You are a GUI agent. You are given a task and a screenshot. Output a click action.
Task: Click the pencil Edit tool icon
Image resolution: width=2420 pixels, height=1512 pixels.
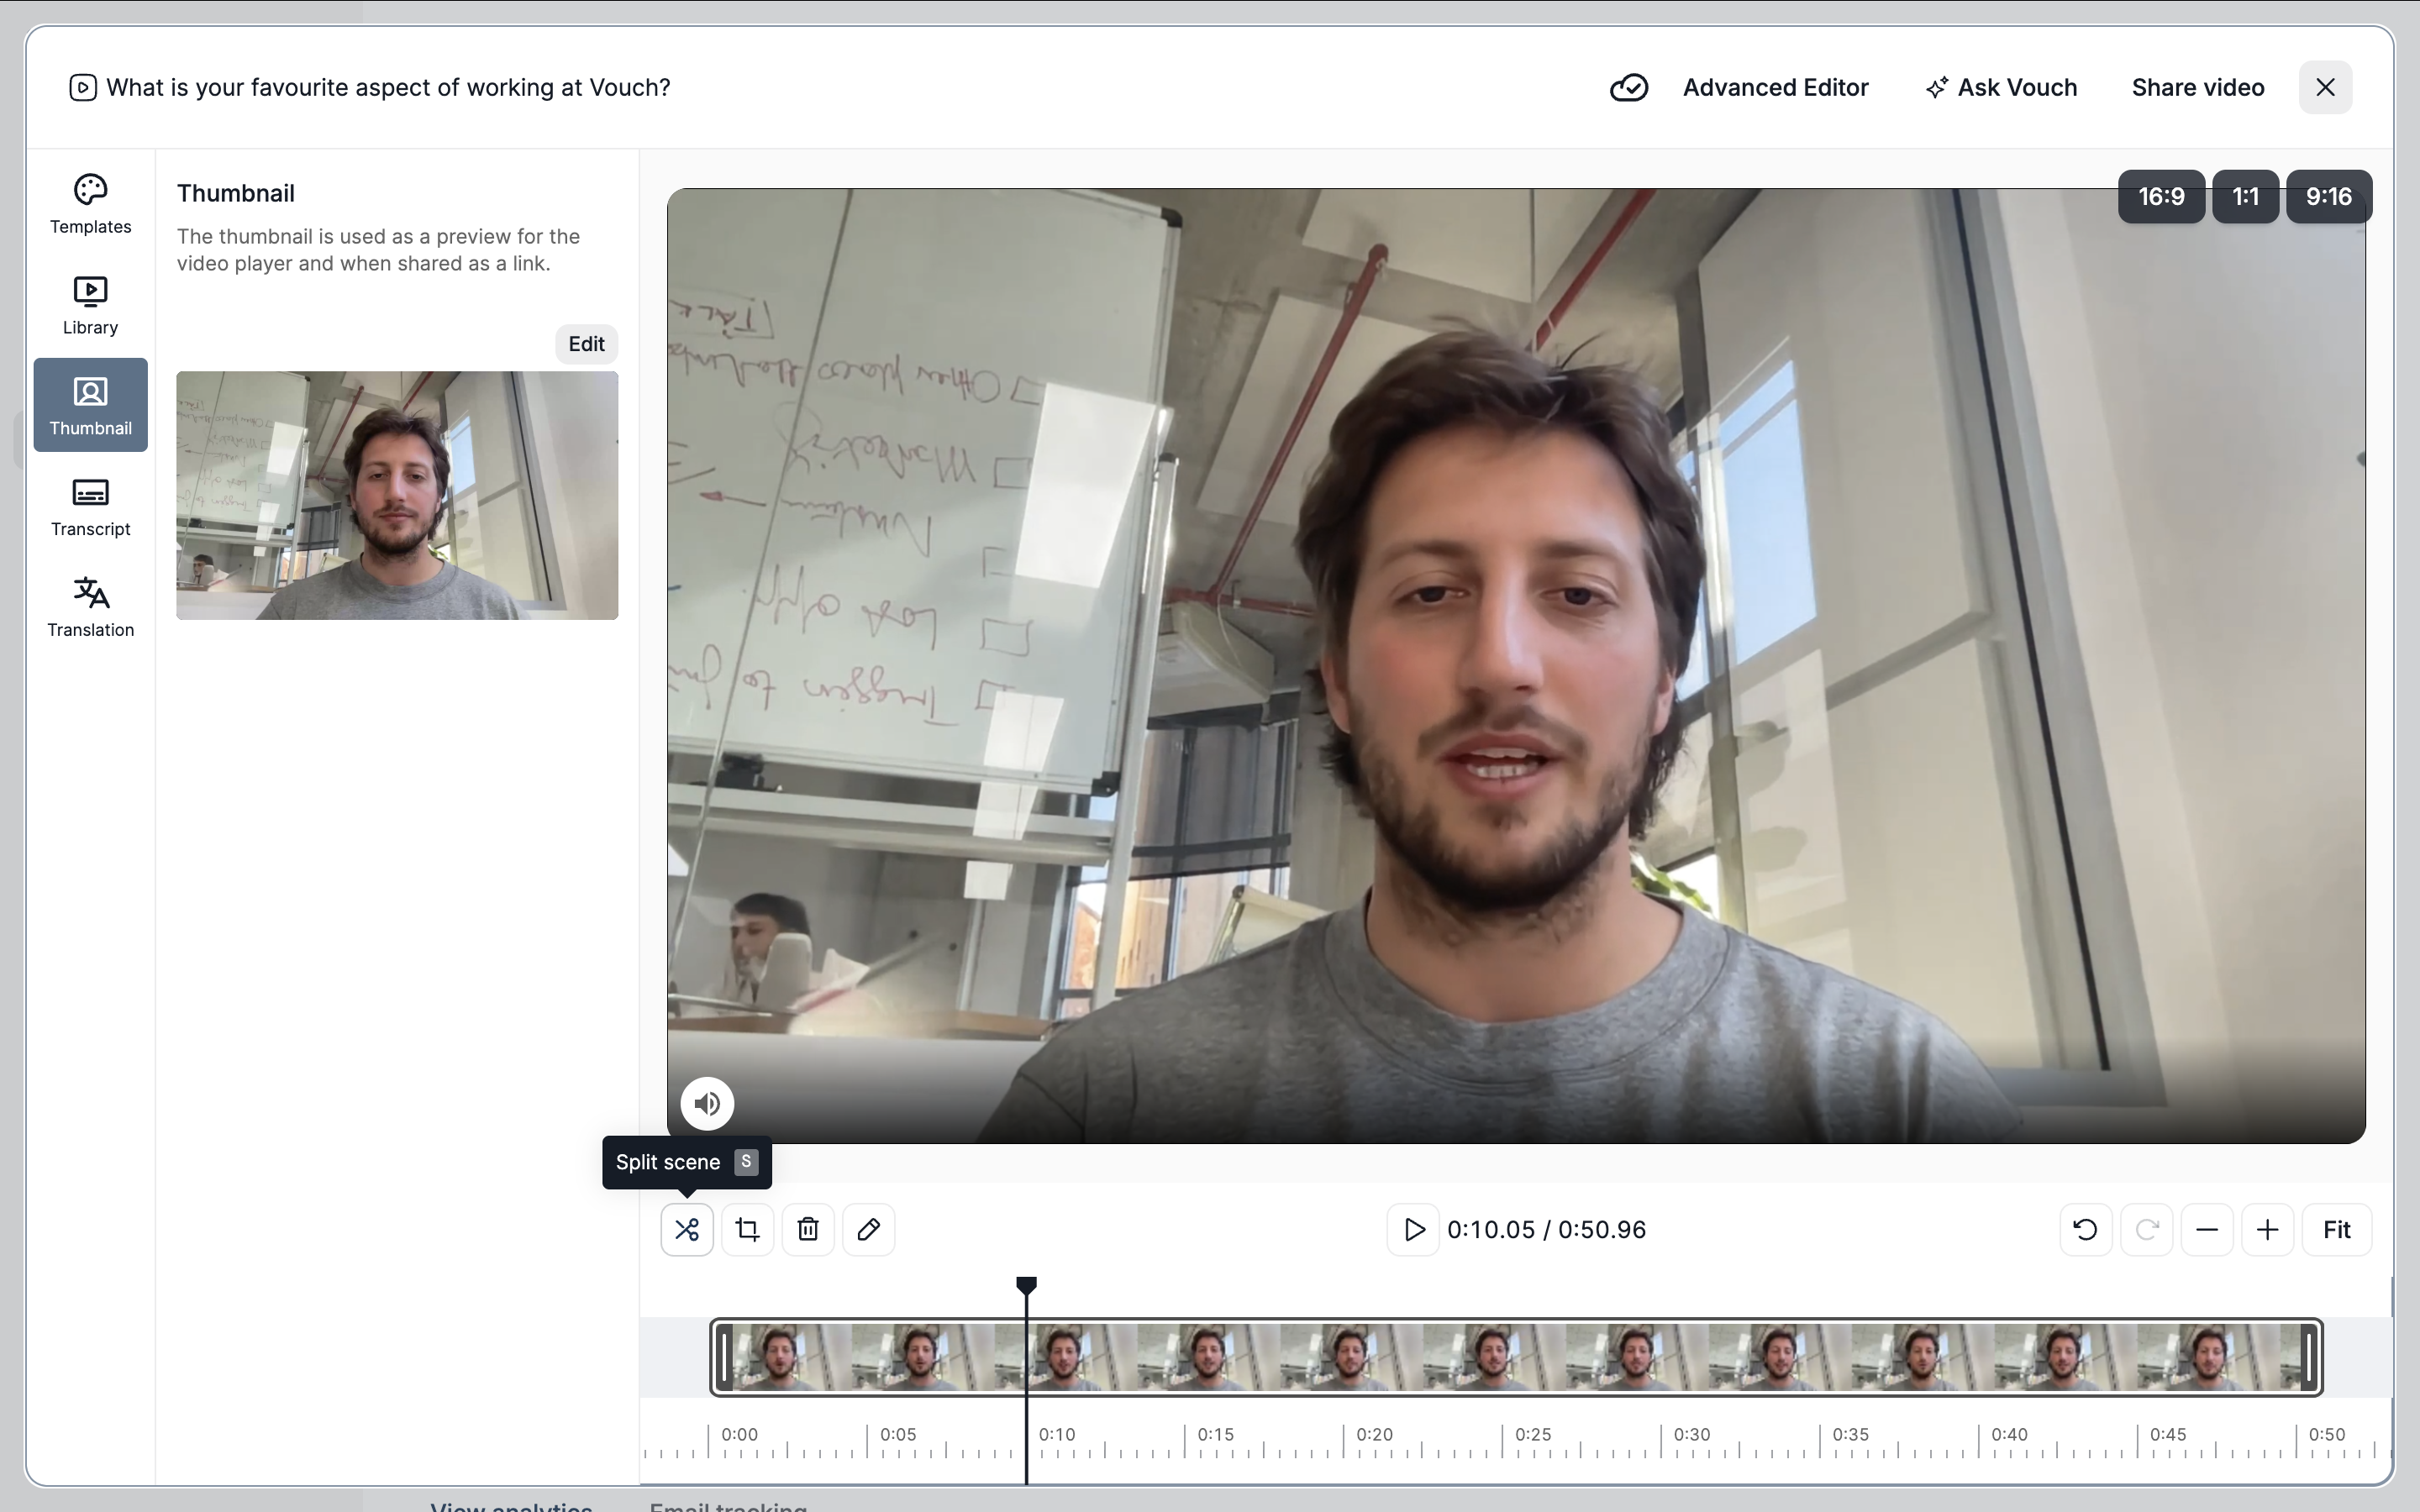tap(868, 1229)
